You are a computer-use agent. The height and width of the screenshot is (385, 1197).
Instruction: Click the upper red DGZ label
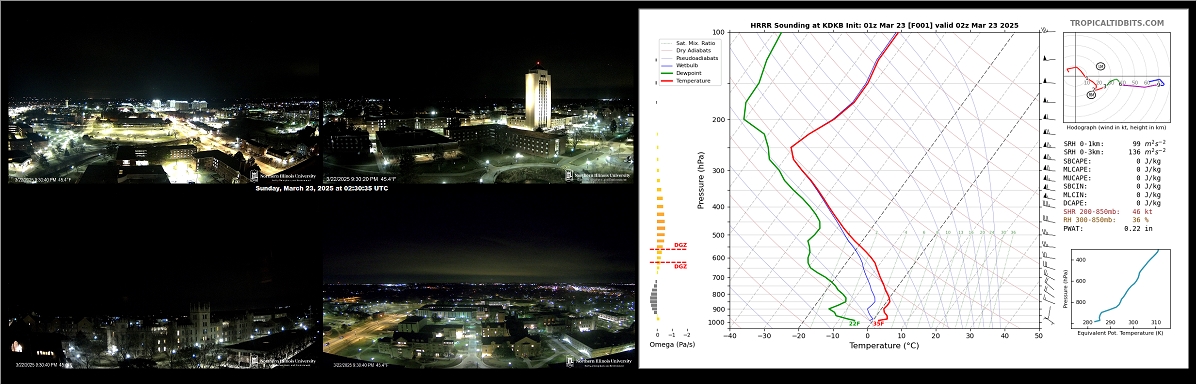click(680, 245)
